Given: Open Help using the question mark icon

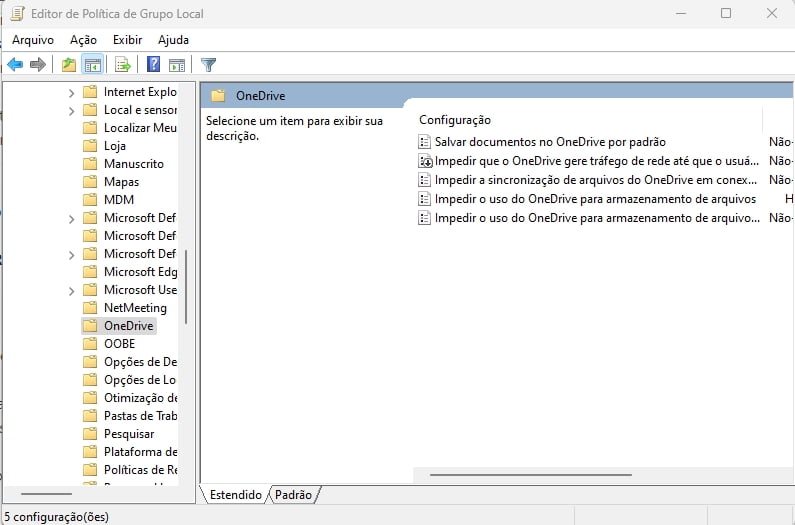Looking at the screenshot, I should [x=153, y=64].
